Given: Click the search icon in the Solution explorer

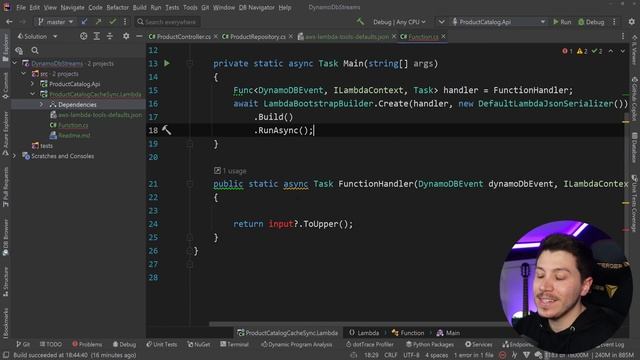Looking at the screenshot, I should coord(35,50).
